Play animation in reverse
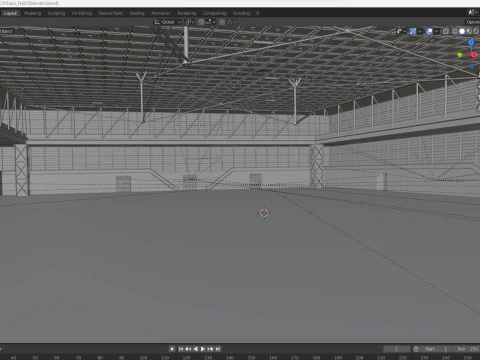 click(196, 349)
